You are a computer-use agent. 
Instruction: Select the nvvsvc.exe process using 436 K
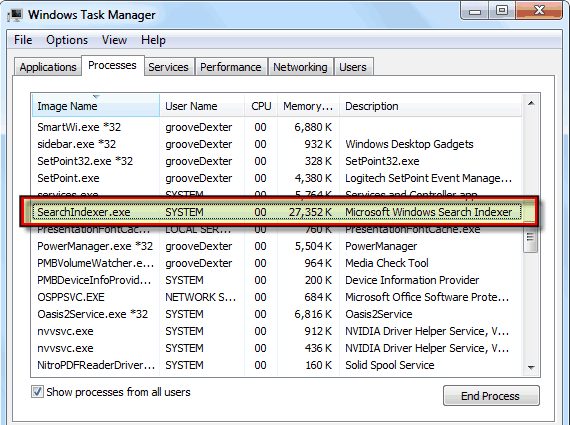click(x=277, y=348)
